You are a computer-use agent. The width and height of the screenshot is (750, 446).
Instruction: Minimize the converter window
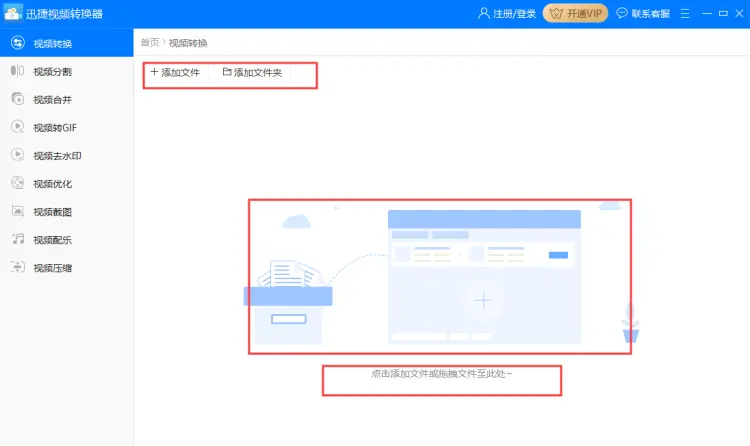(x=707, y=13)
